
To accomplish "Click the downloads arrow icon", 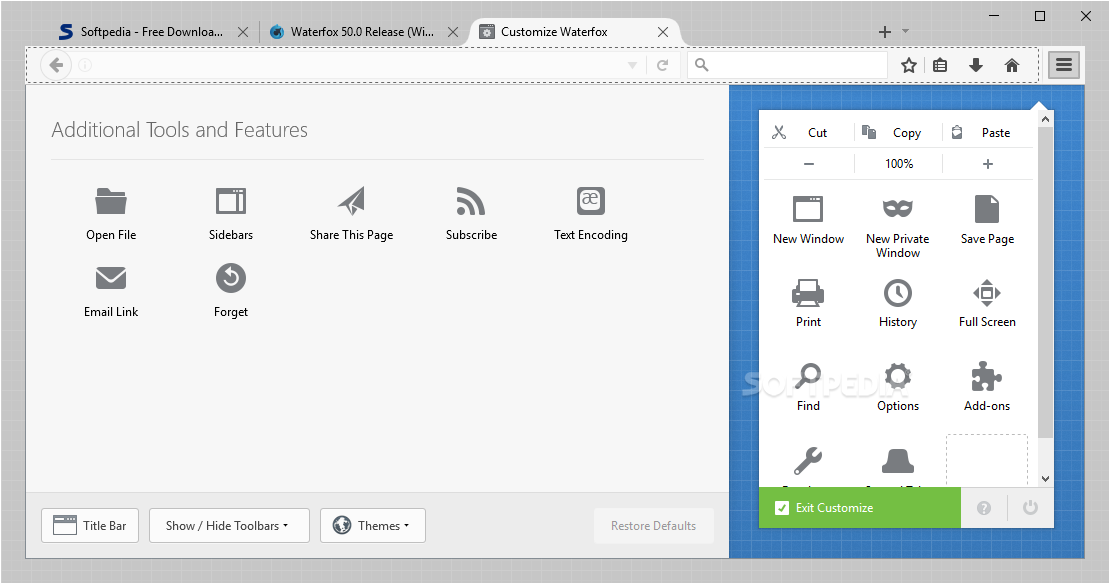I will click(x=976, y=65).
